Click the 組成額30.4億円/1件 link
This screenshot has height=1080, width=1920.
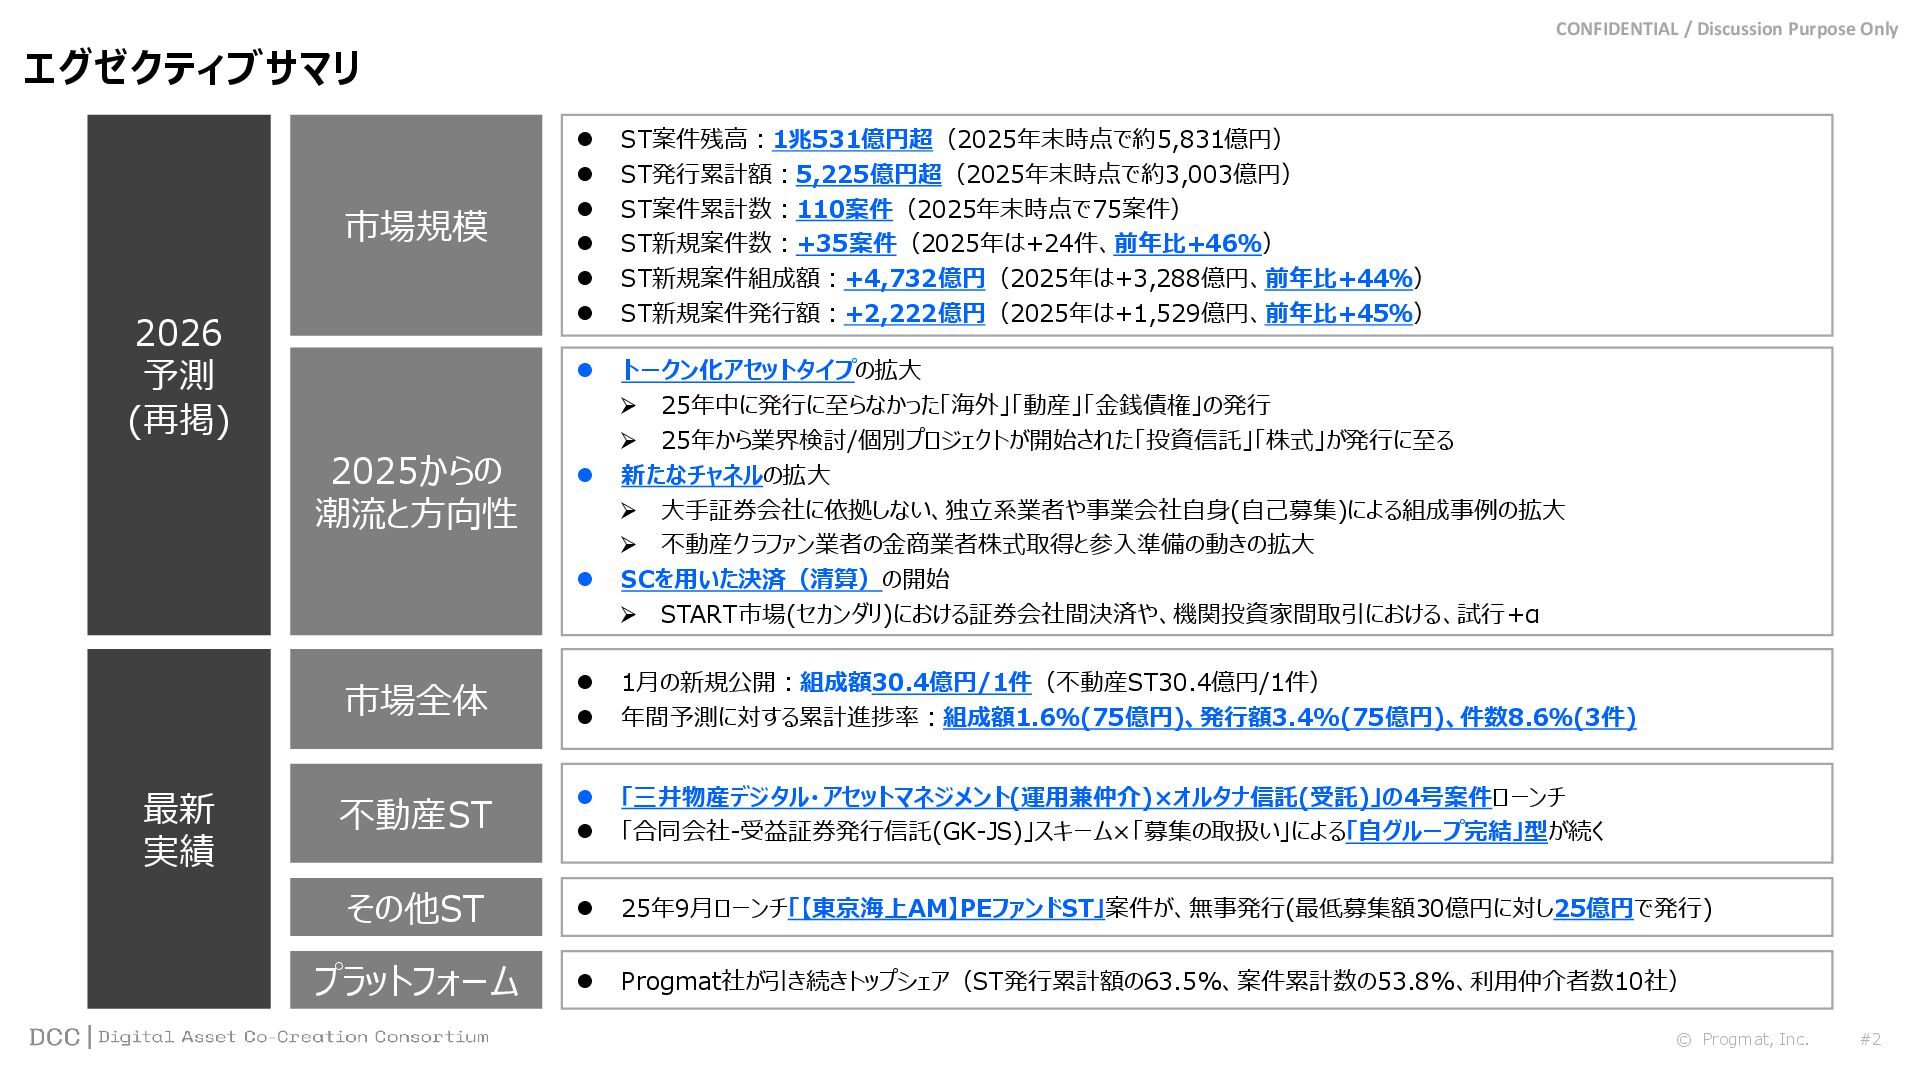(x=915, y=682)
